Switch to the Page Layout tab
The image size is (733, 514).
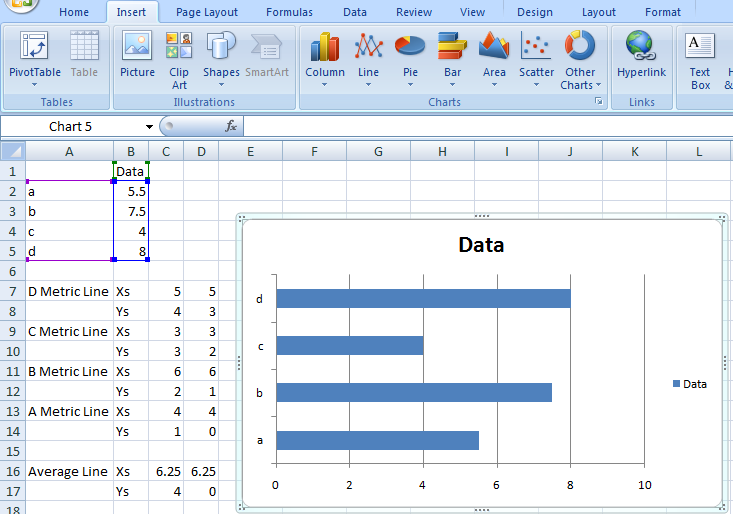tap(207, 12)
